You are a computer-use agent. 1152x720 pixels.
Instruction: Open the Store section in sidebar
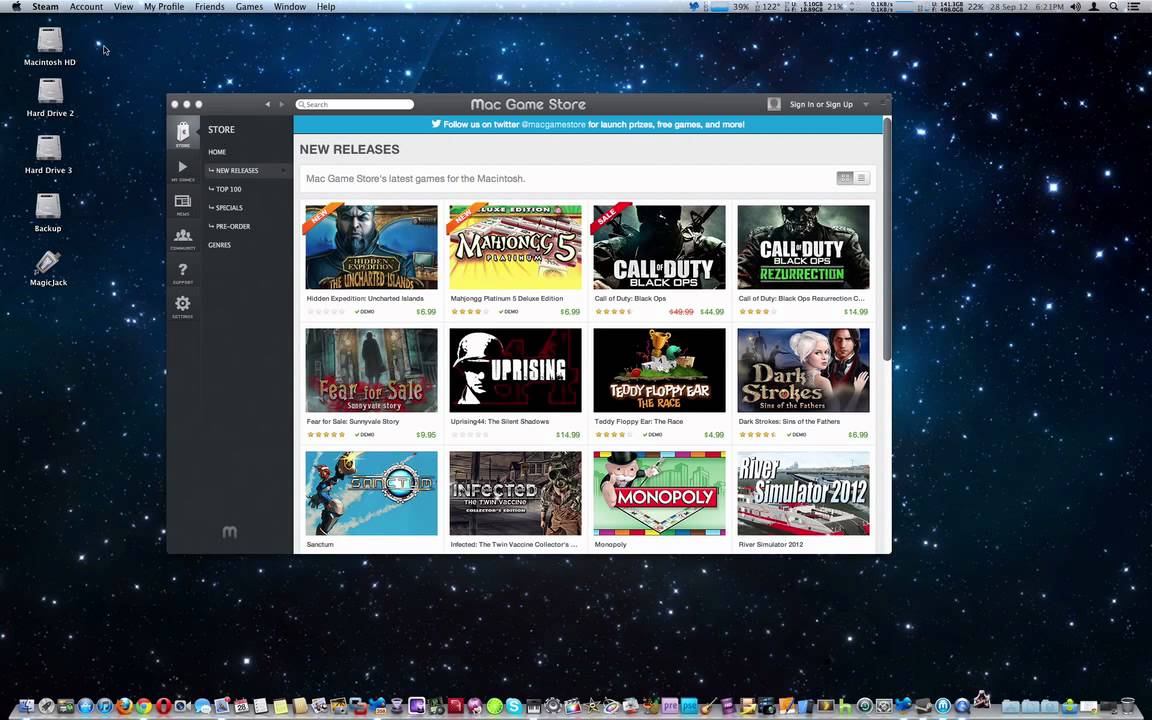(183, 134)
